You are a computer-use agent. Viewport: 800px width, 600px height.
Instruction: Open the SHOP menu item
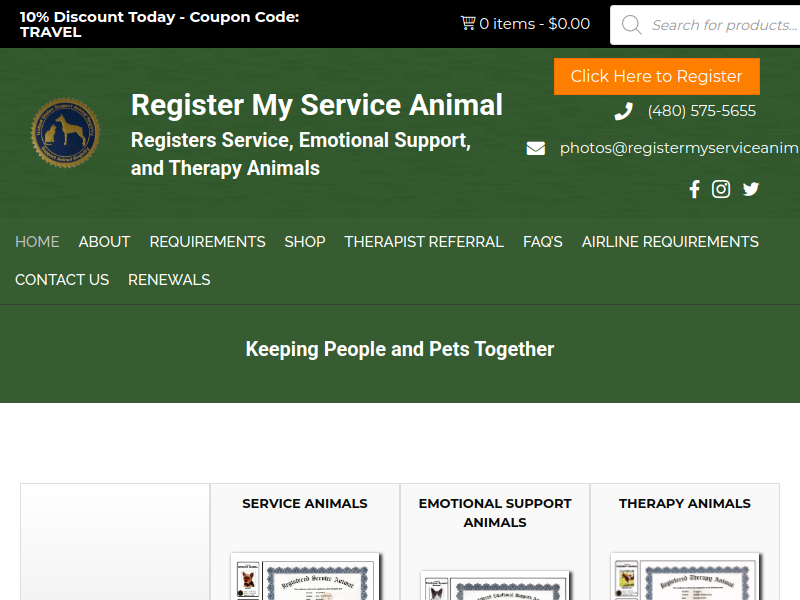point(305,242)
